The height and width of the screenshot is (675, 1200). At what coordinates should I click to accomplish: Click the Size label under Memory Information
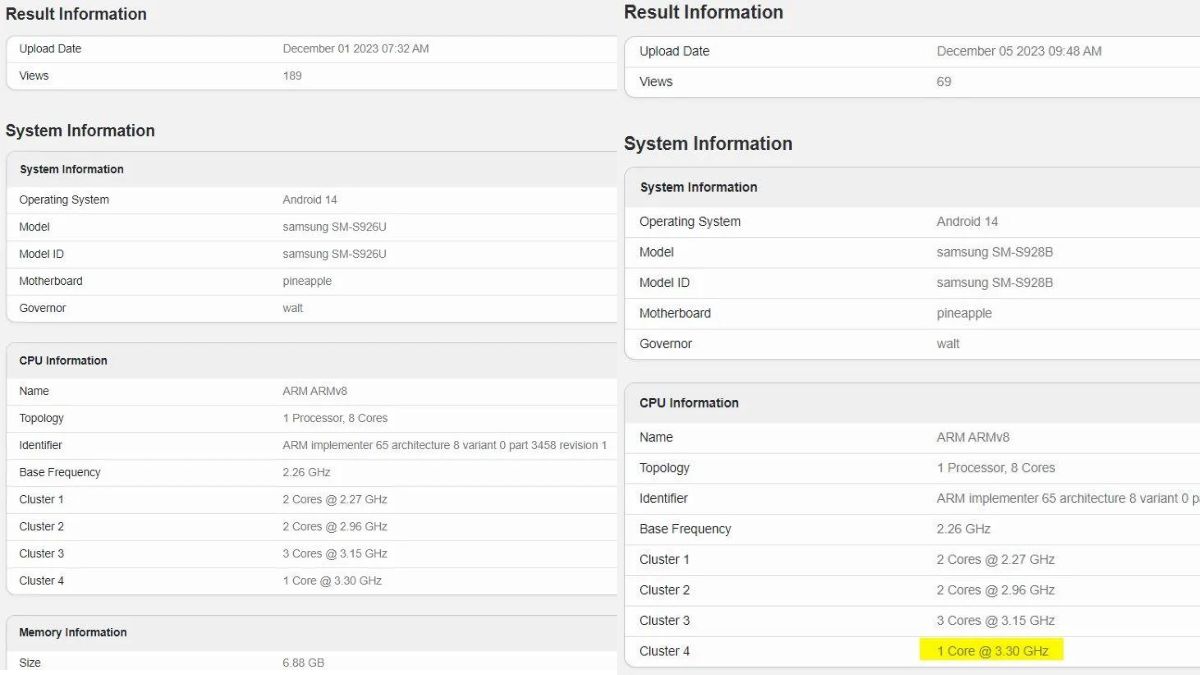coord(30,663)
